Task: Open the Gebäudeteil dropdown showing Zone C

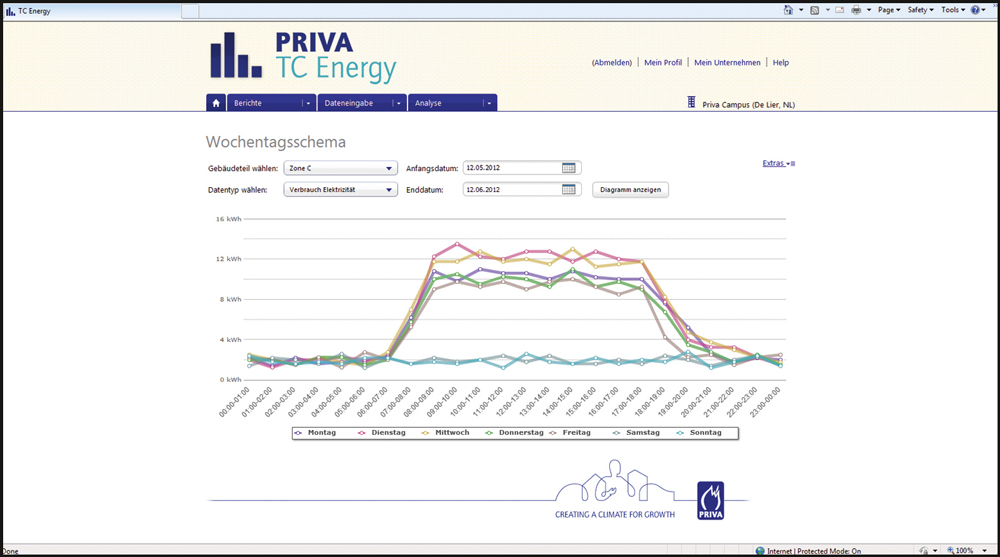Action: 341,168
